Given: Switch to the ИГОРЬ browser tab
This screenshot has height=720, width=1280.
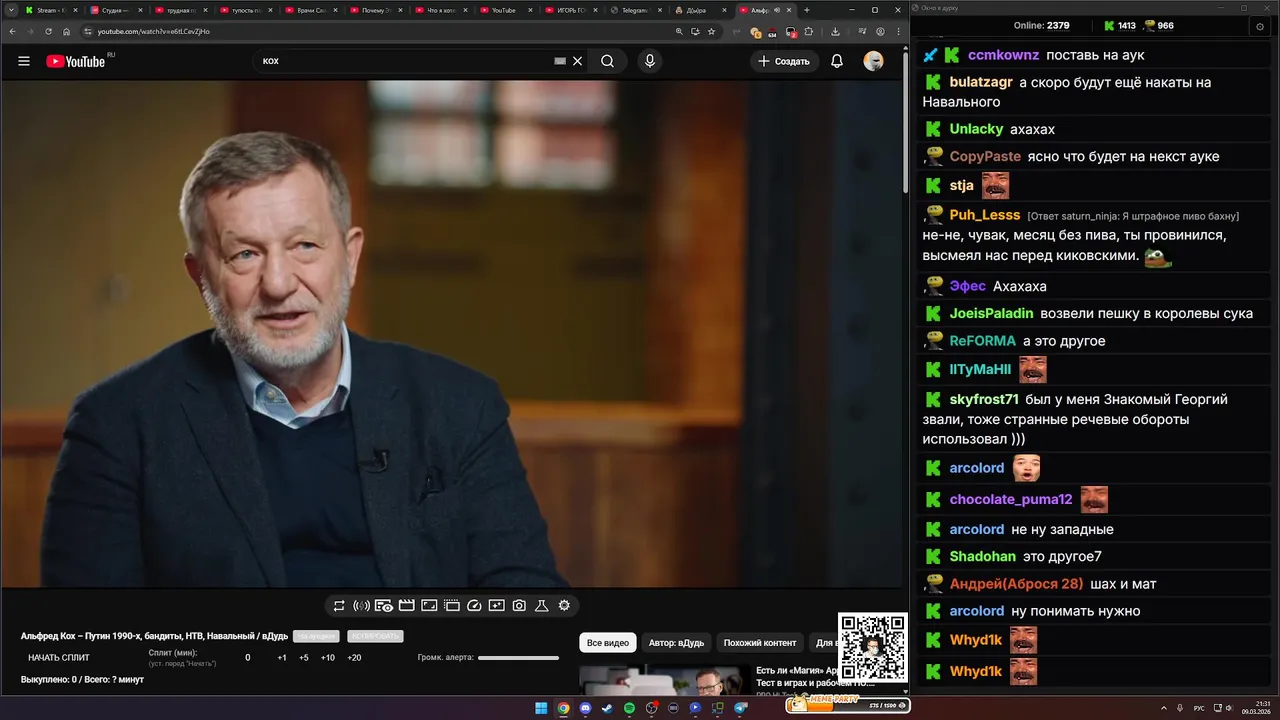Looking at the screenshot, I should click(570, 10).
